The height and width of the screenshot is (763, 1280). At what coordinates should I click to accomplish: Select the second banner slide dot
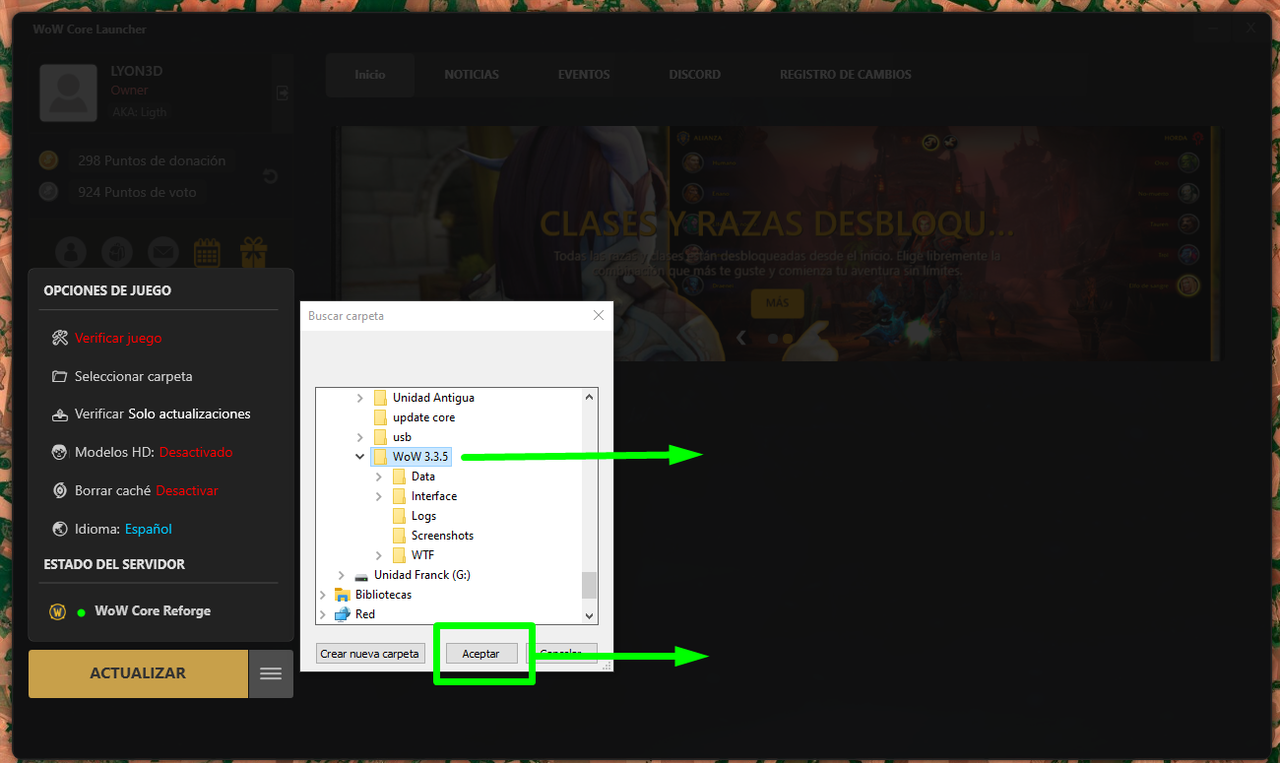click(787, 339)
